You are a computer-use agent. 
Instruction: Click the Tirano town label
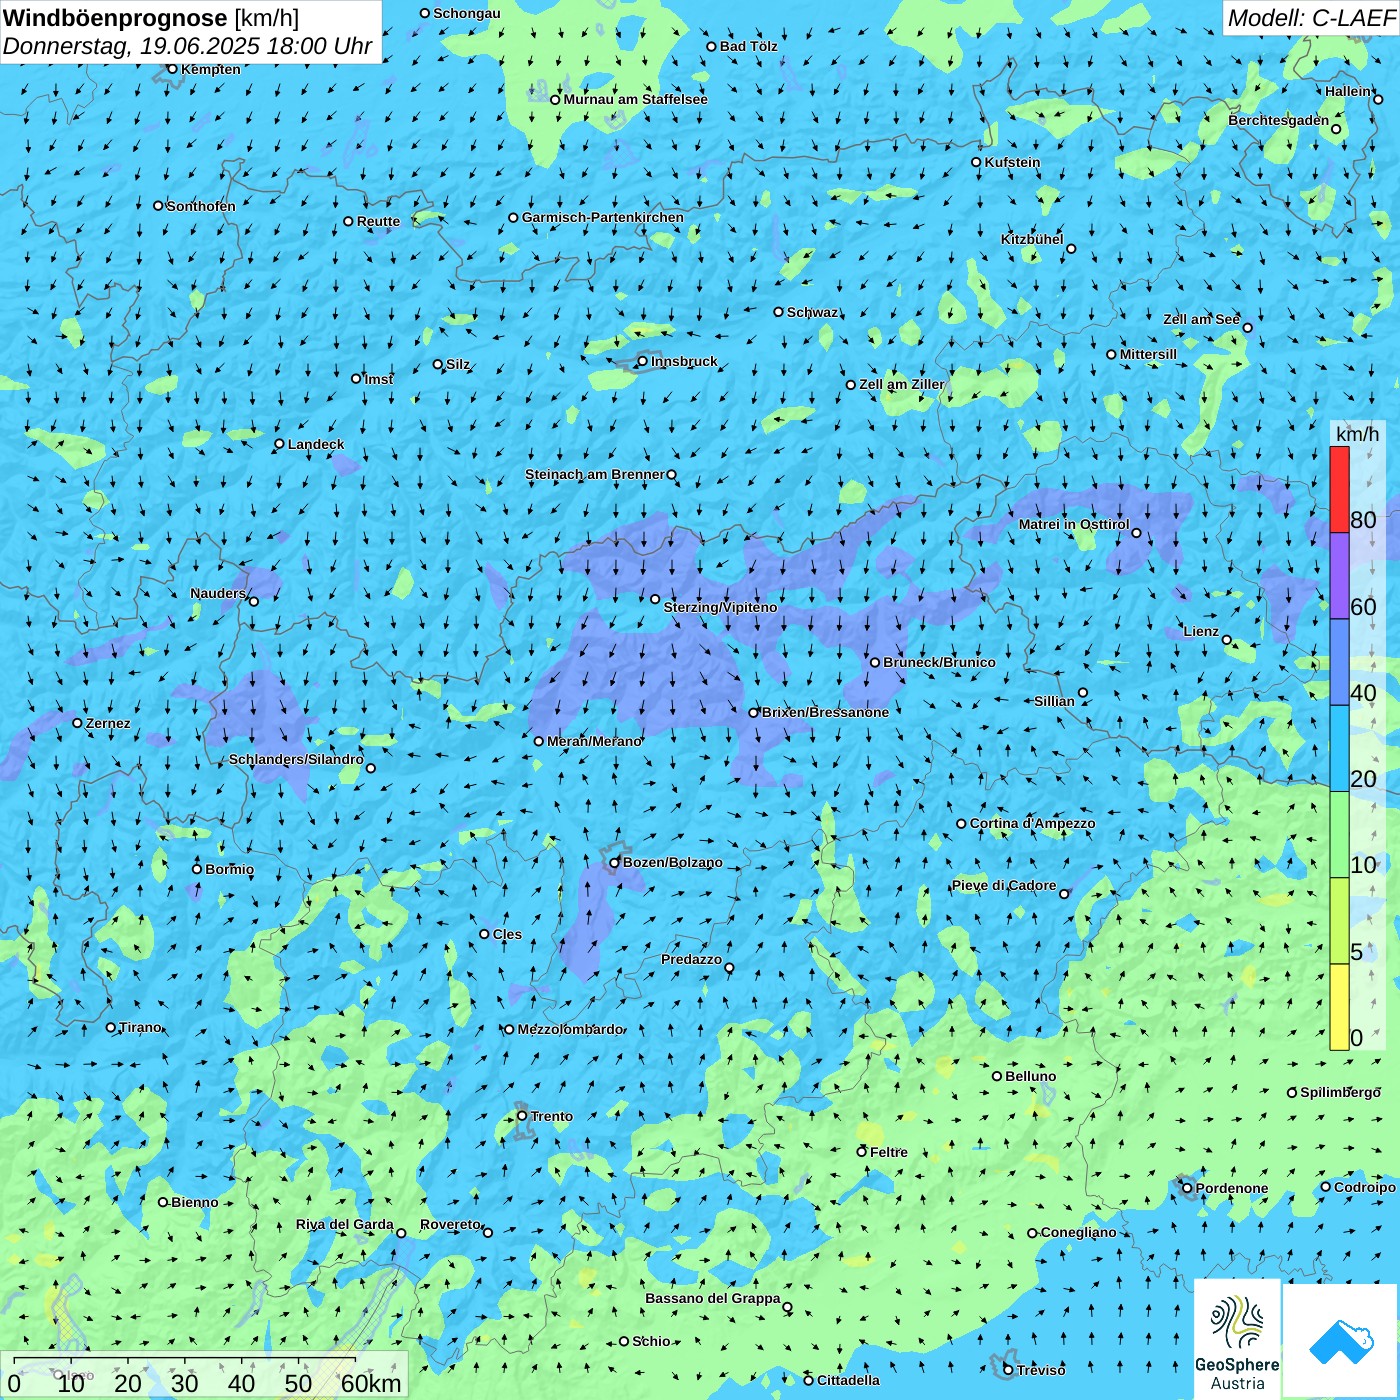[140, 1027]
